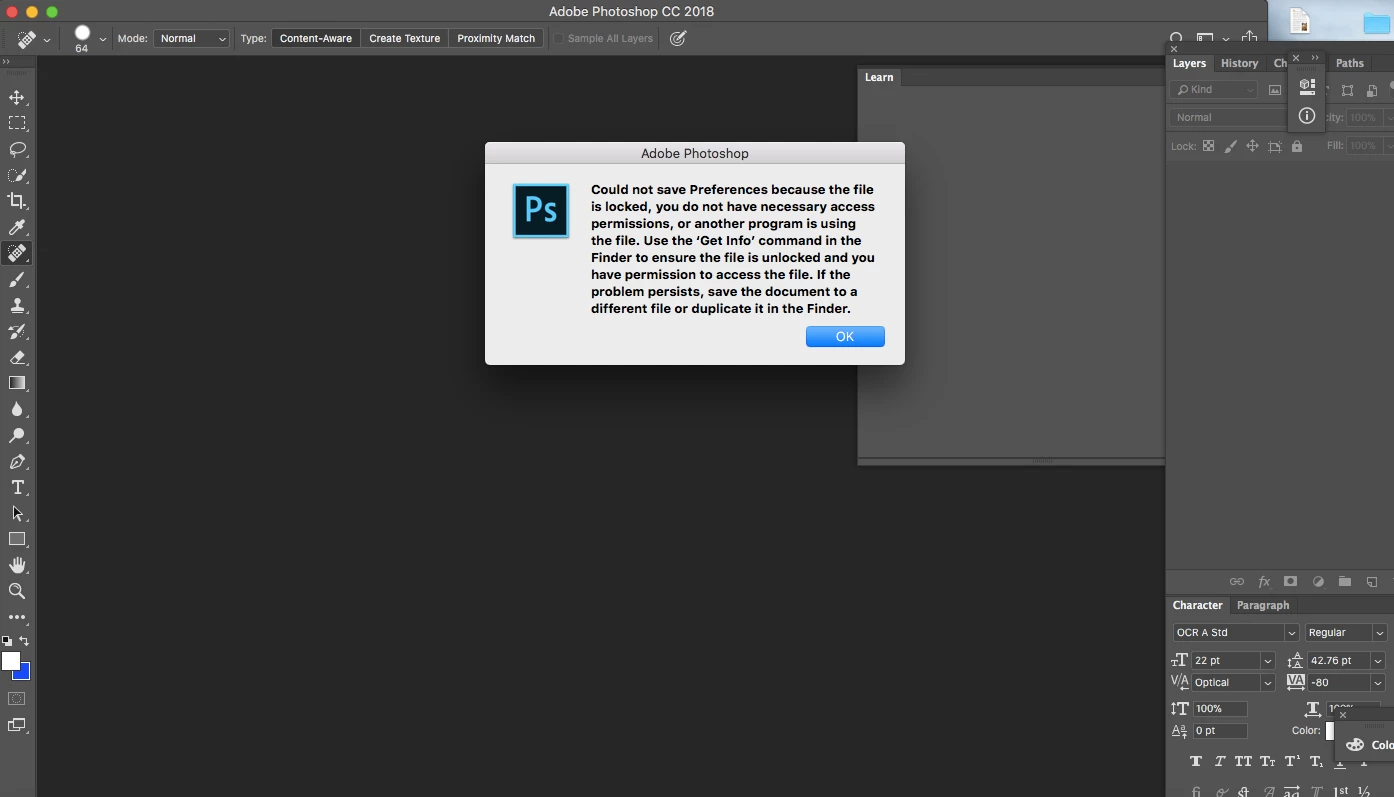Open the Info panel icon

click(1306, 116)
